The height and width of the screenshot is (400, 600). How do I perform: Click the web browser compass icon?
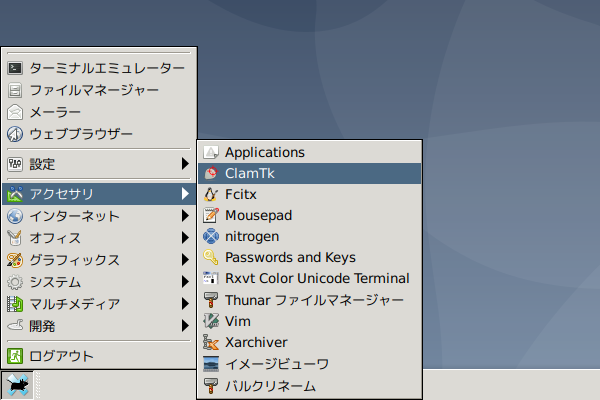pyautogui.click(x=15, y=134)
